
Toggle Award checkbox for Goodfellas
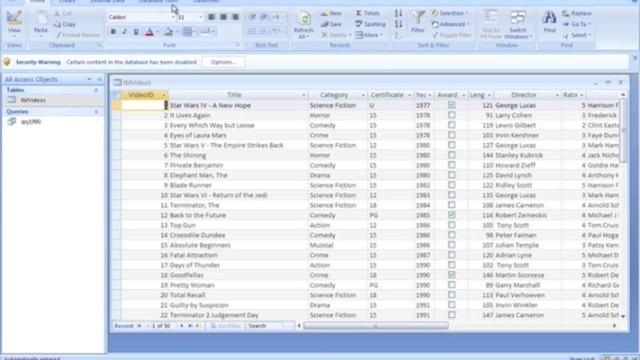(x=451, y=275)
